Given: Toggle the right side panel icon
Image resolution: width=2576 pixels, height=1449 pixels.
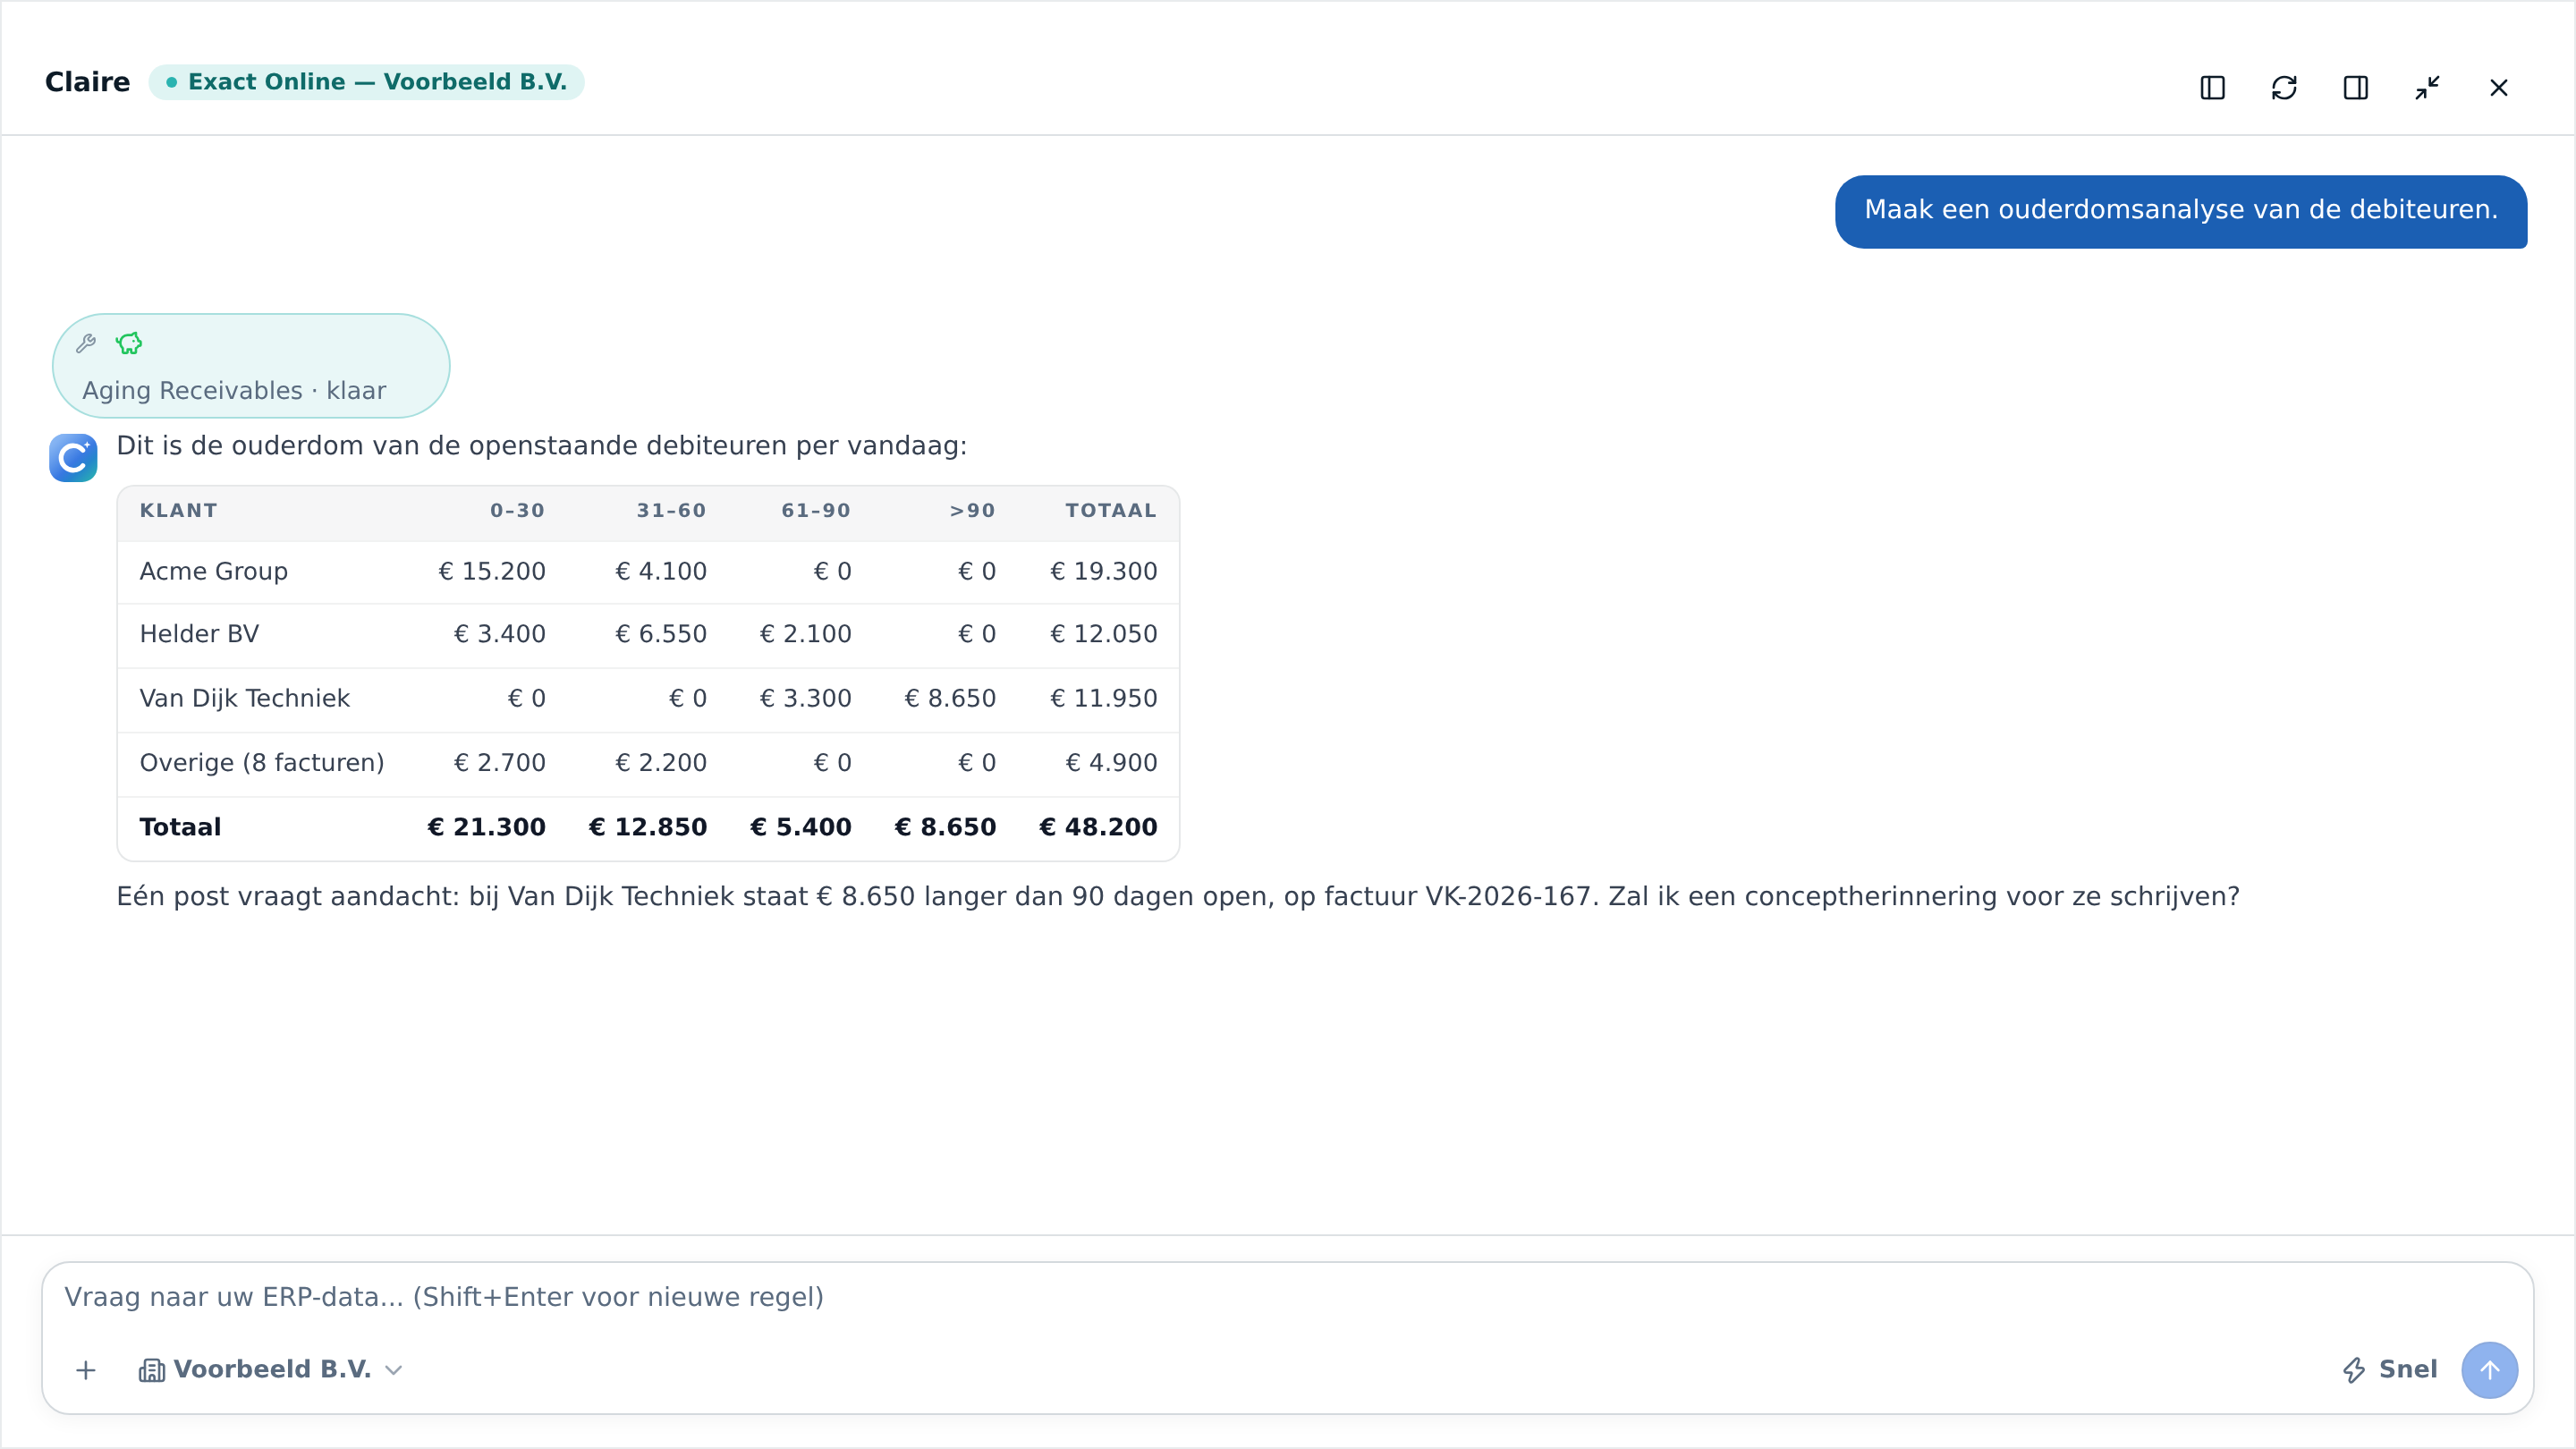Looking at the screenshot, I should click(x=2356, y=88).
